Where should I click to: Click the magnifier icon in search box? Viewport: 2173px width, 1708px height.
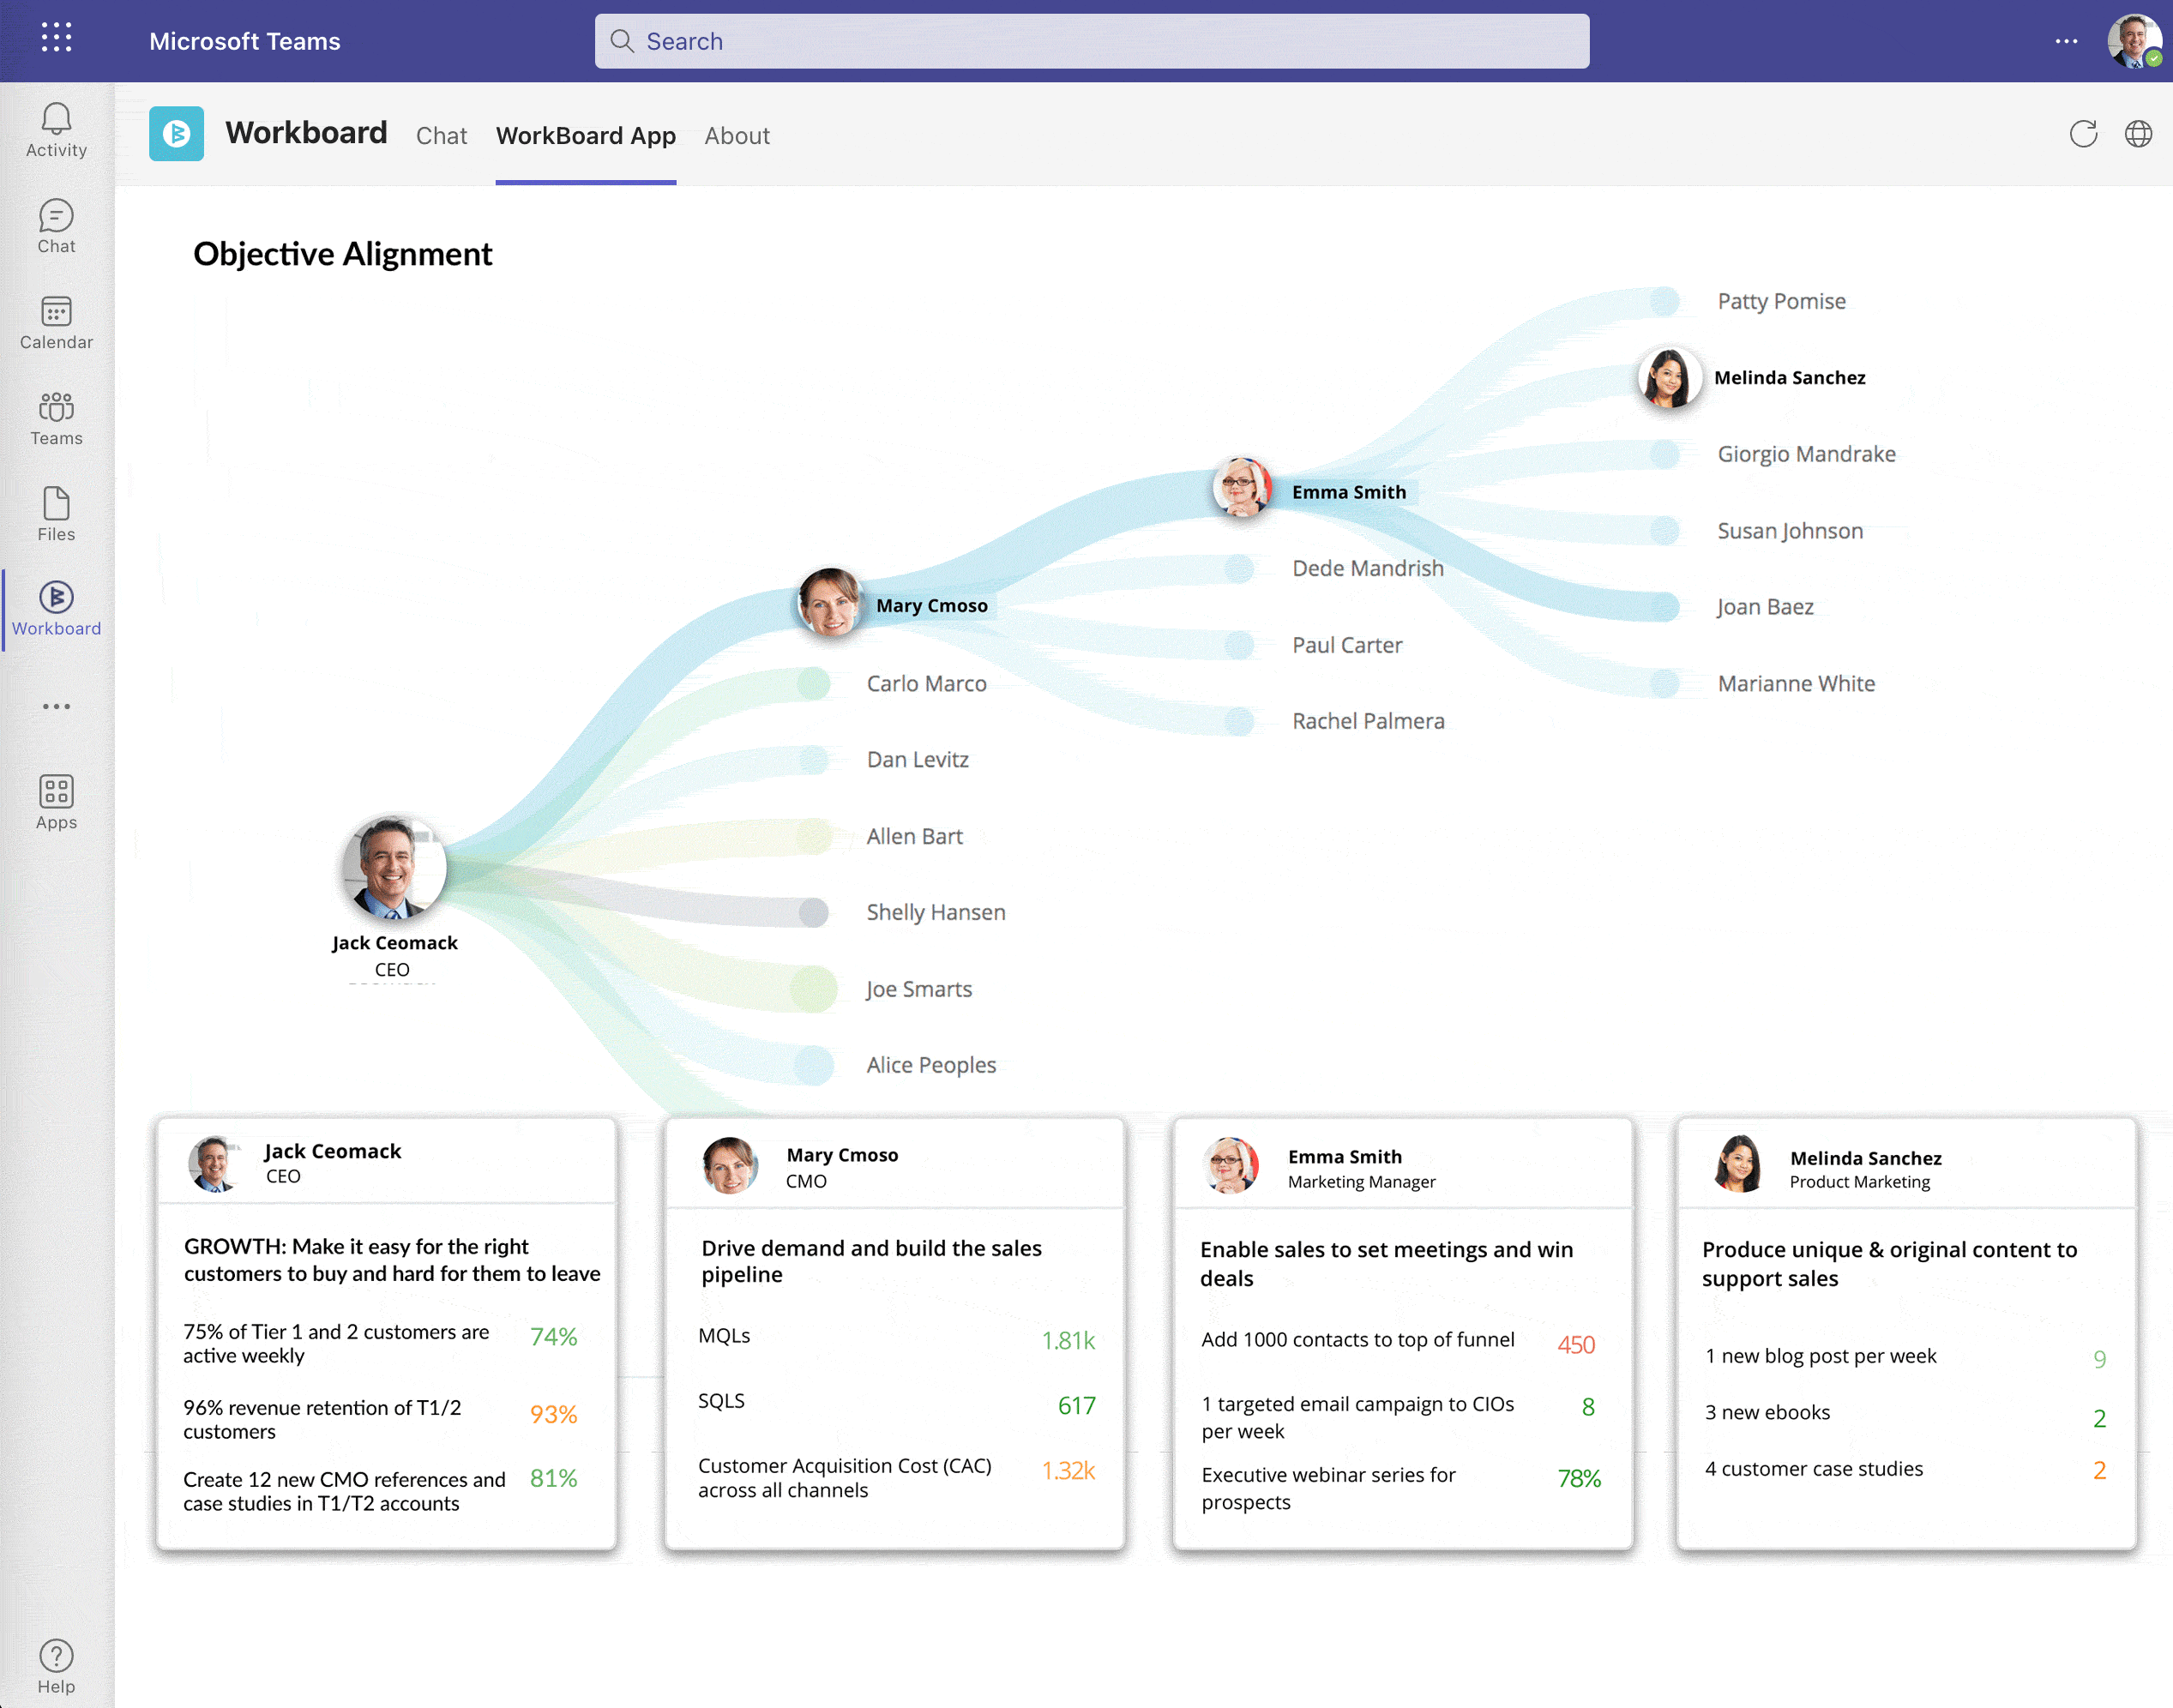622,41
